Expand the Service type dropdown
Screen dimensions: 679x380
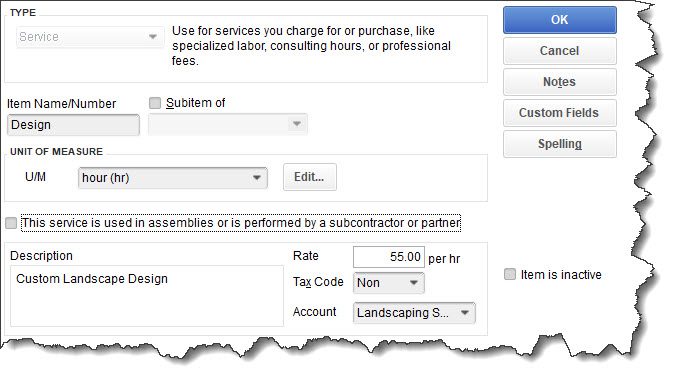90,37
